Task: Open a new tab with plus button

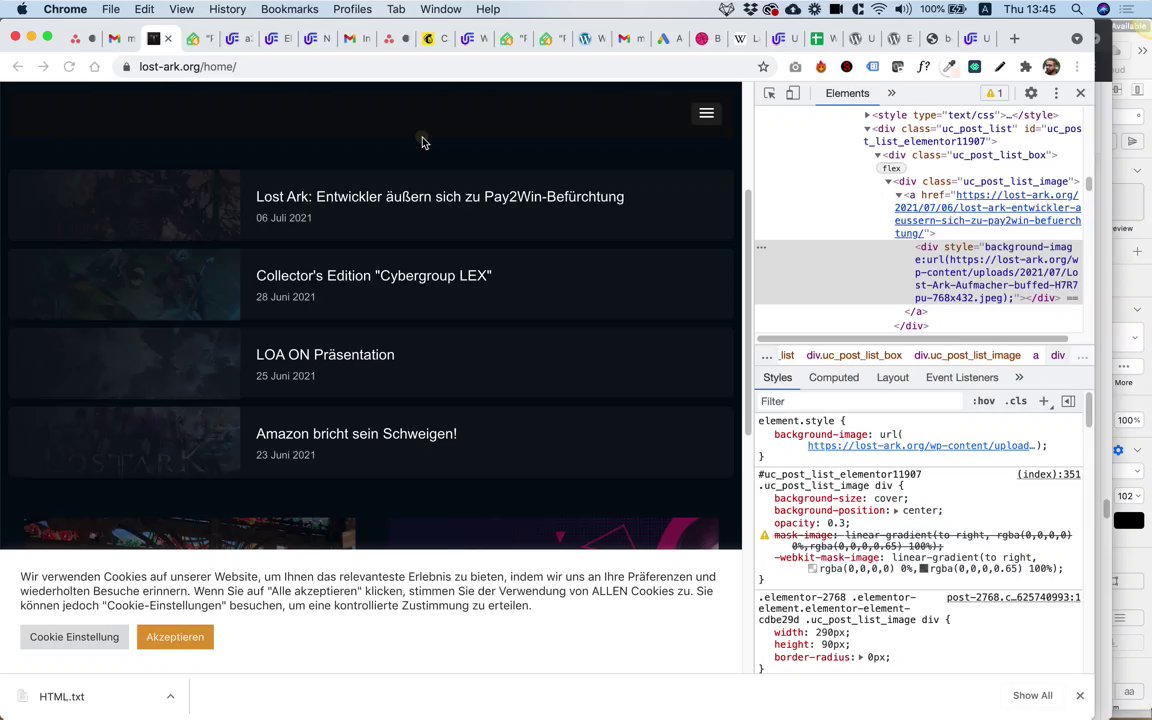Action: pyautogui.click(x=1015, y=39)
